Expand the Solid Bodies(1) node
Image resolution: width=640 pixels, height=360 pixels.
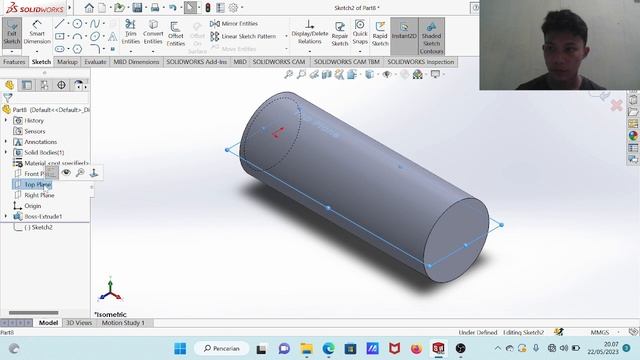(x=6, y=152)
